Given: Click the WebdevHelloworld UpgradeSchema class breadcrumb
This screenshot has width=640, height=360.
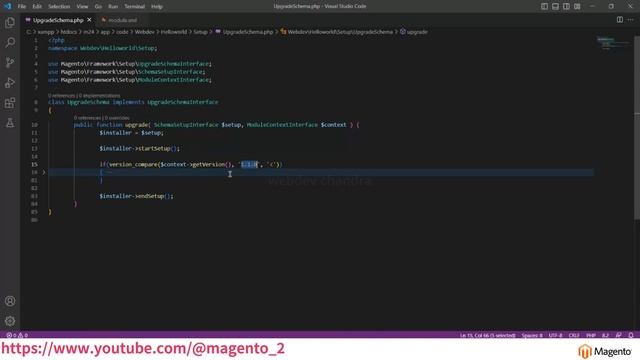Looking at the screenshot, I should click(337, 31).
